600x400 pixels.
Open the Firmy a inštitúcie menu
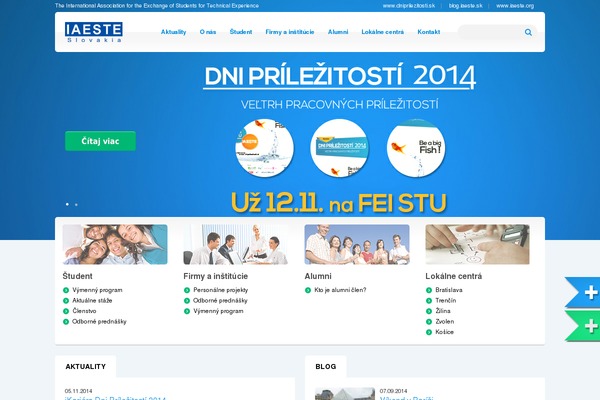pyautogui.click(x=288, y=32)
